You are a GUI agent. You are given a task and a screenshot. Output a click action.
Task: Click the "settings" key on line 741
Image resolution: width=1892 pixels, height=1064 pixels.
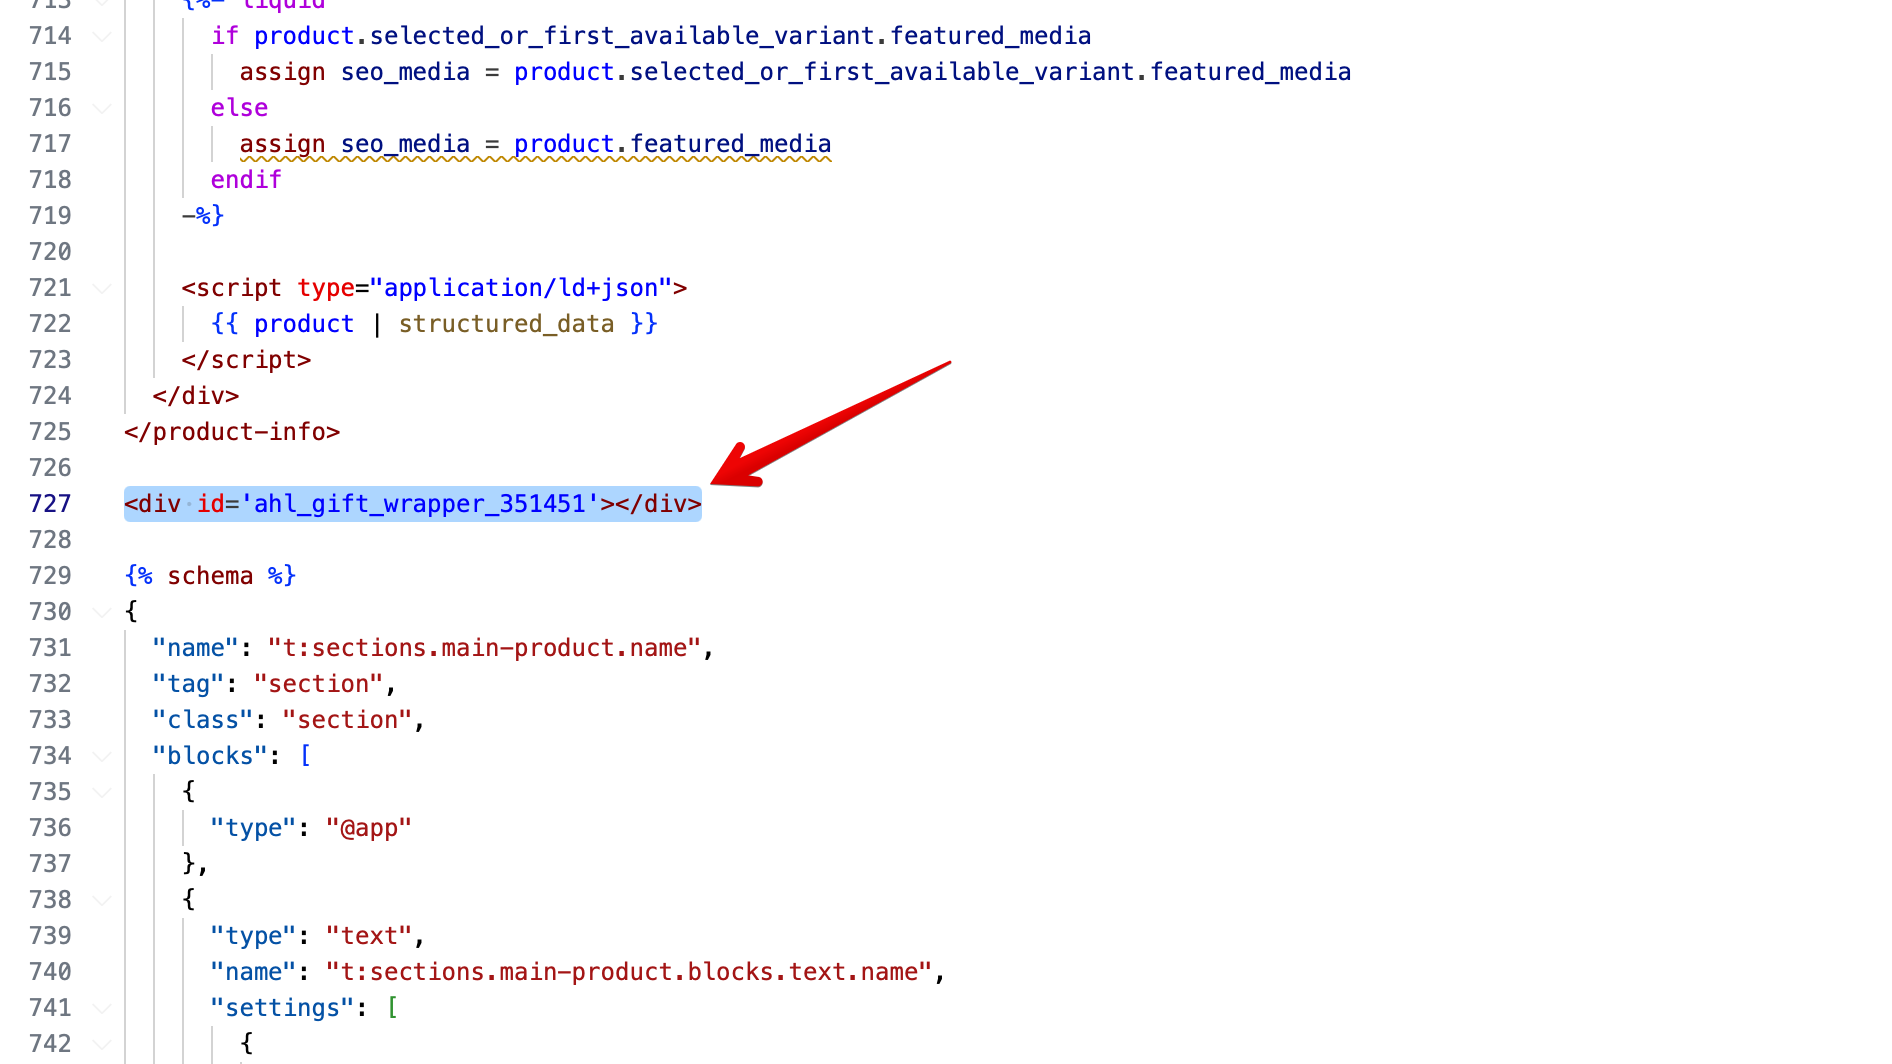(x=283, y=1008)
